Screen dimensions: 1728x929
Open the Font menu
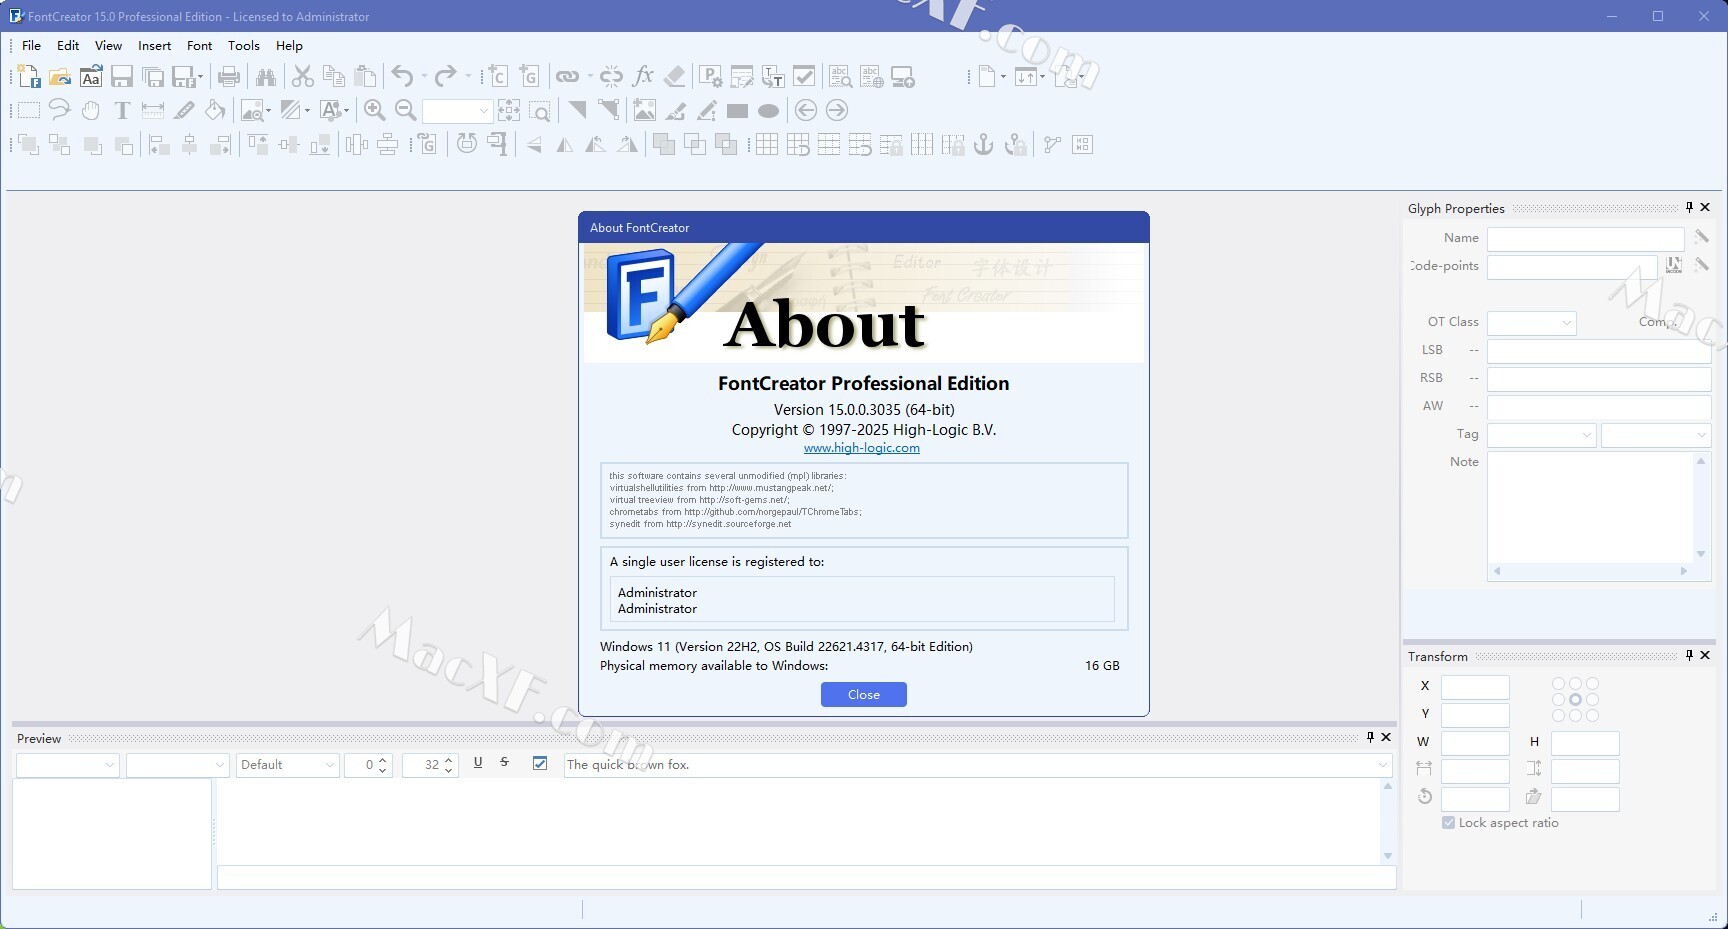[x=199, y=46]
